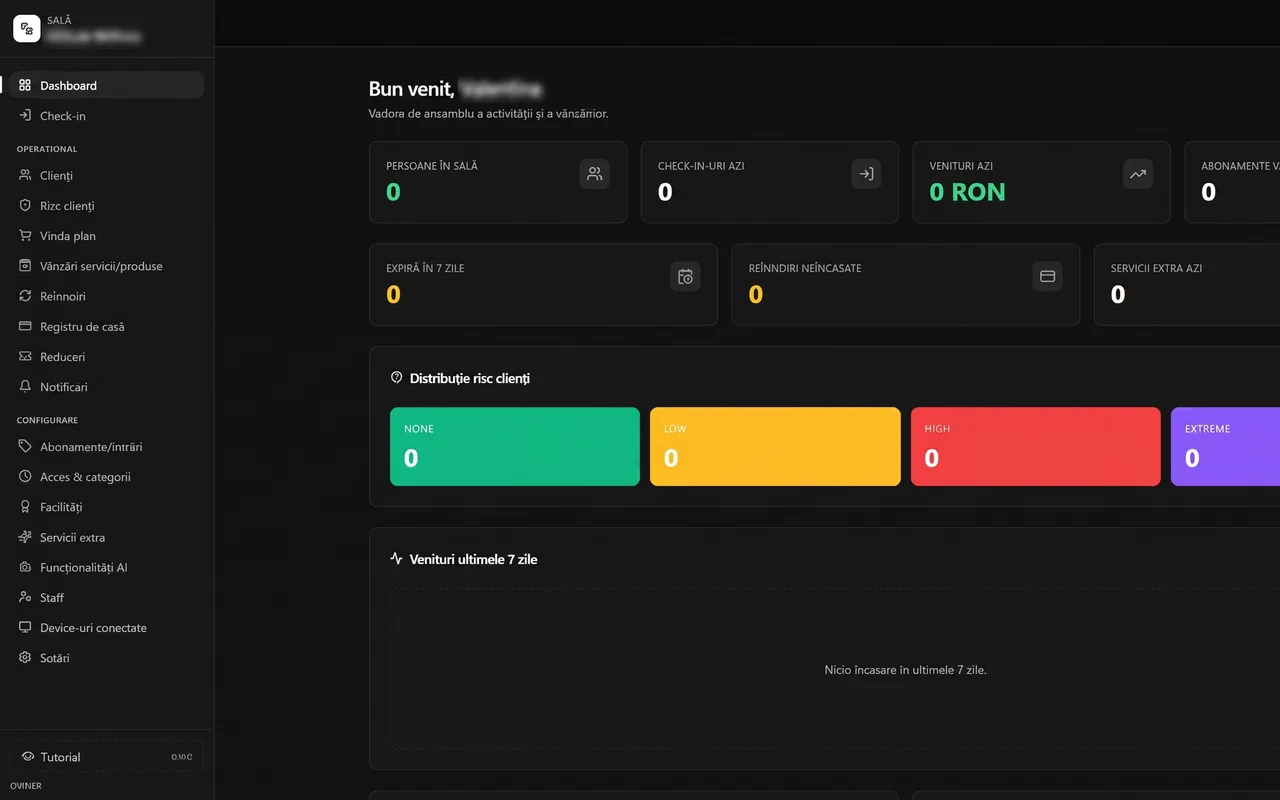Open Device-uri conectate
This screenshot has height=800, width=1280.
pos(106,628)
